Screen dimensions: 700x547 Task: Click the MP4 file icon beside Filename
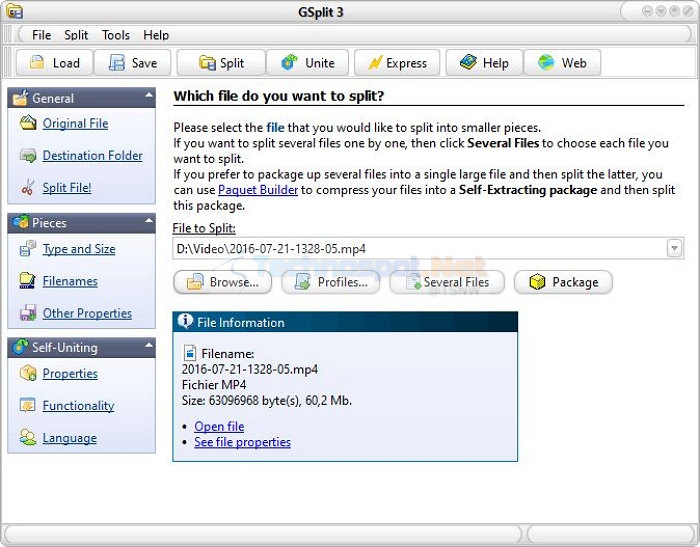[190, 353]
